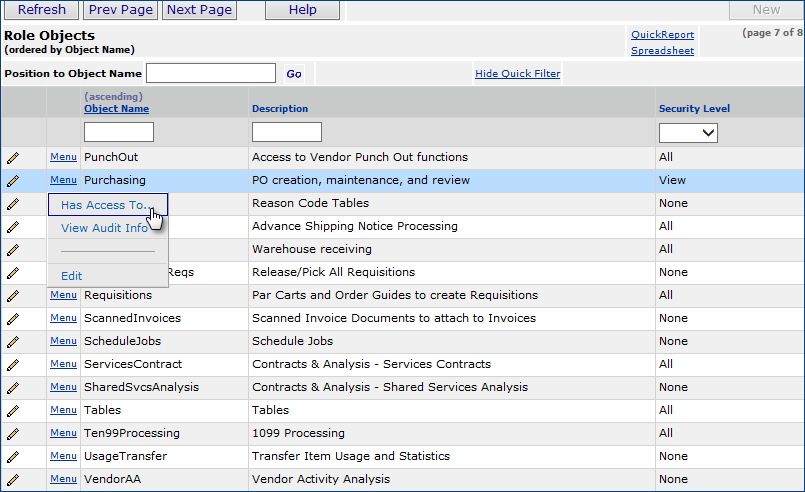
Task: Click the pencil icon for Ten99Processing row
Action: 13,434
